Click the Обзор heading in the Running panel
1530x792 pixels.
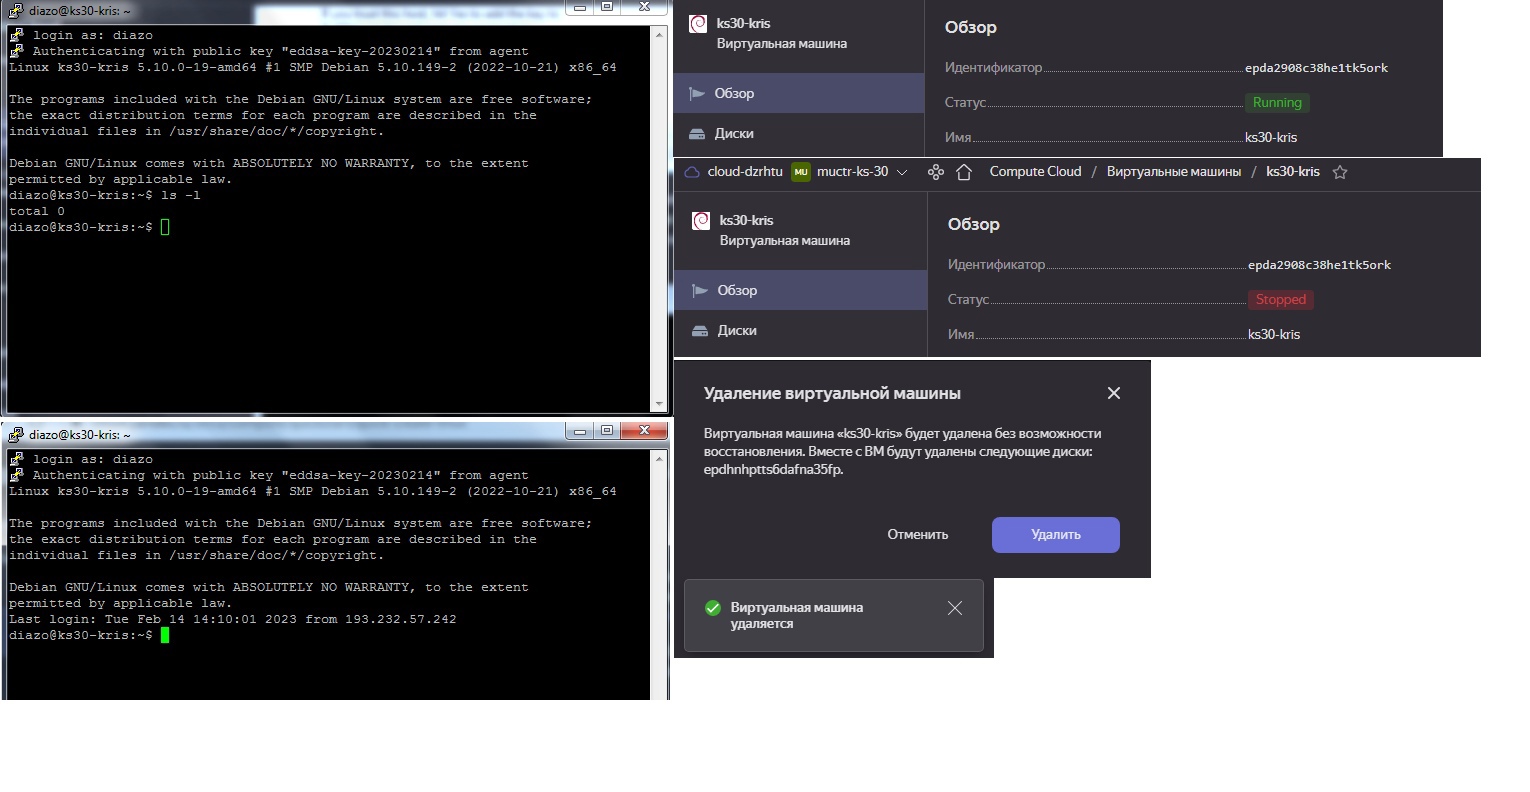point(970,28)
